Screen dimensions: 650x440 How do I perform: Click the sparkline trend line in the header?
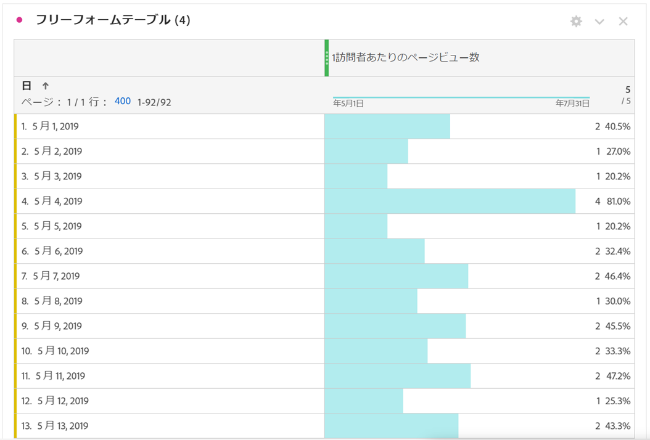coord(460,97)
